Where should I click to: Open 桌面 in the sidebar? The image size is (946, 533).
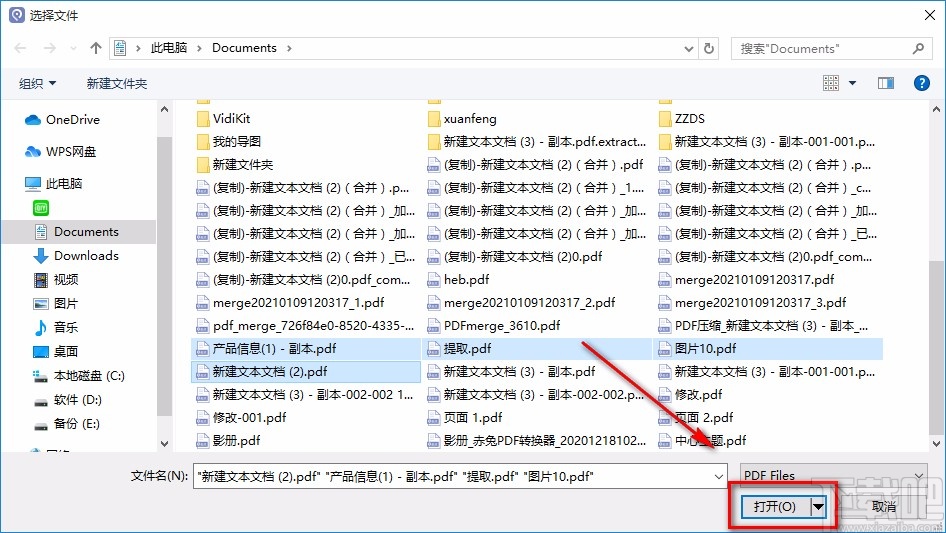pyautogui.click(x=56, y=351)
